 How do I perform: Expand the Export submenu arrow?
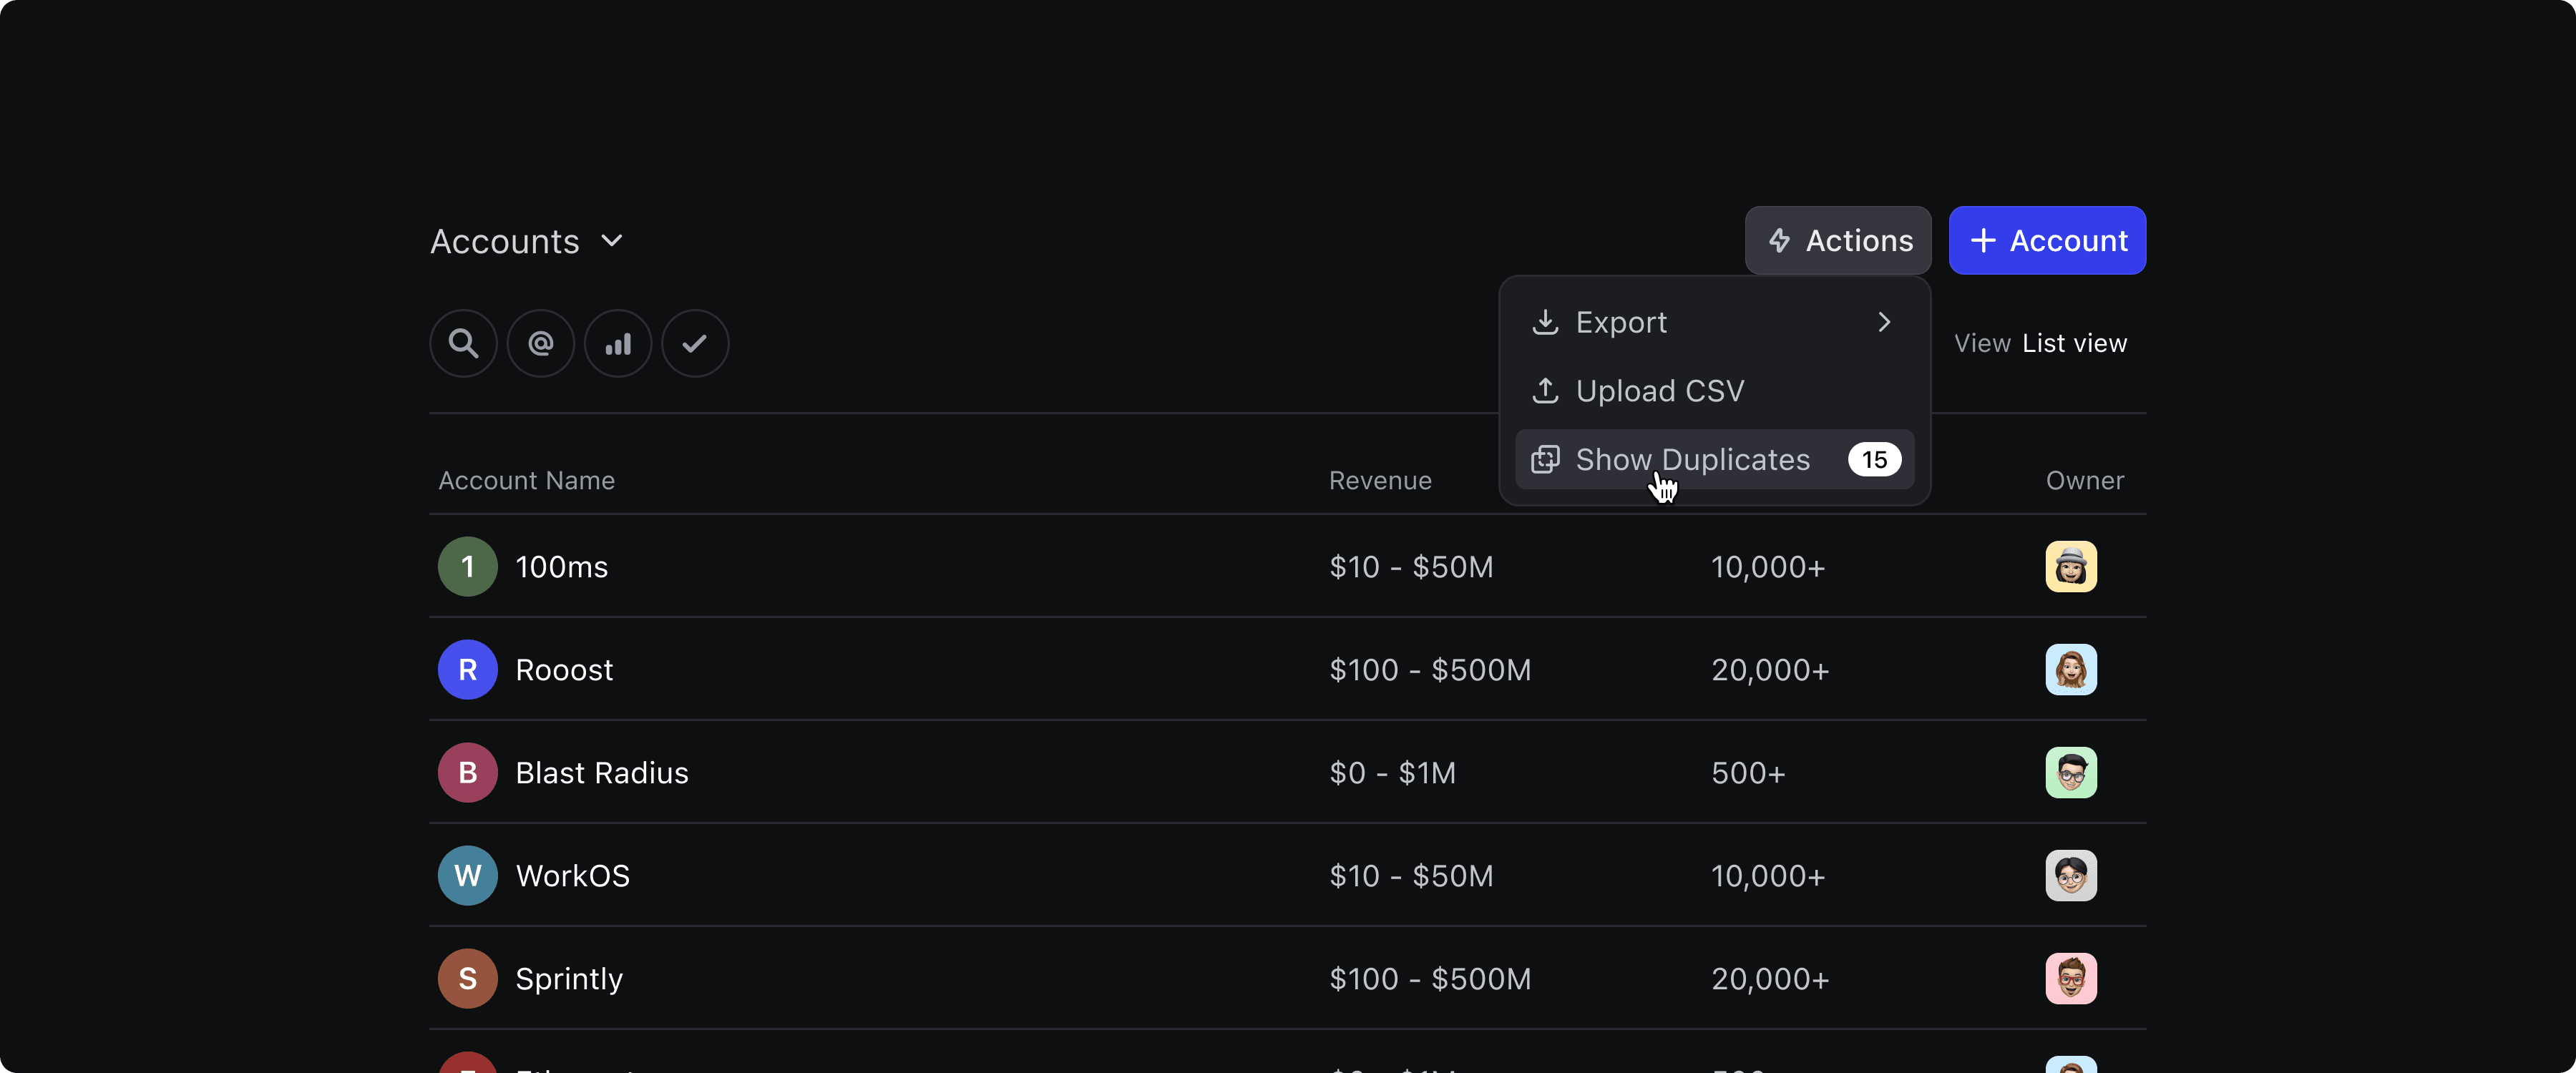[1884, 322]
